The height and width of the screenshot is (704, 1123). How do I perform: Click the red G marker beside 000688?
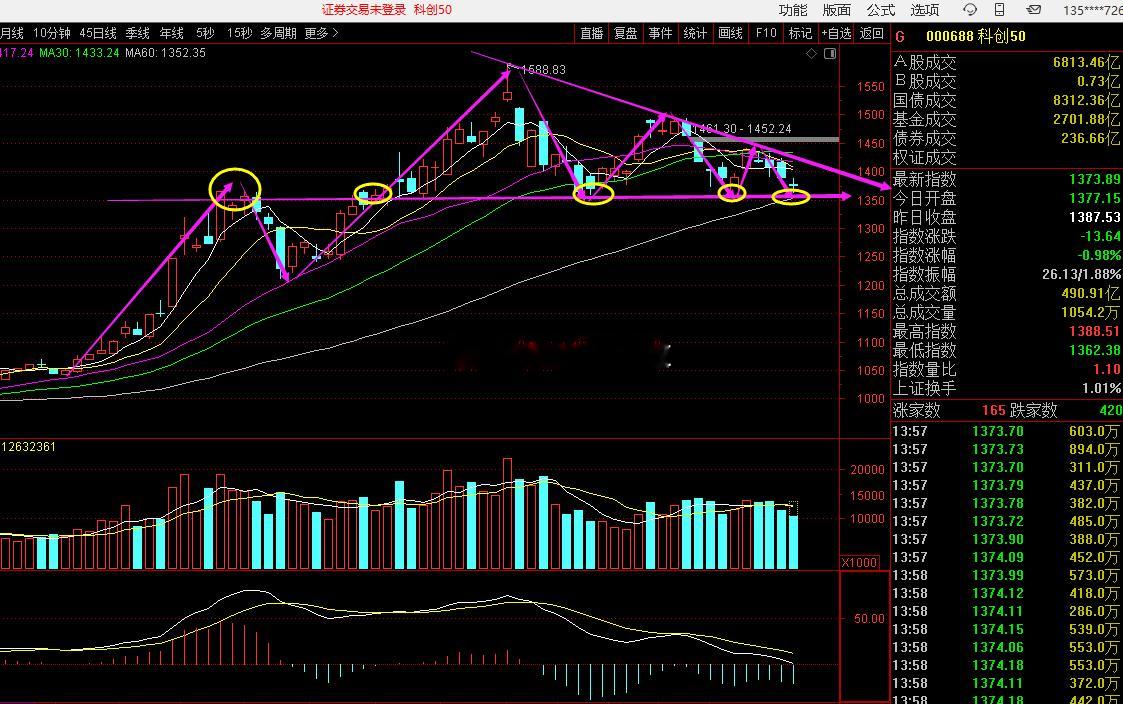point(900,37)
